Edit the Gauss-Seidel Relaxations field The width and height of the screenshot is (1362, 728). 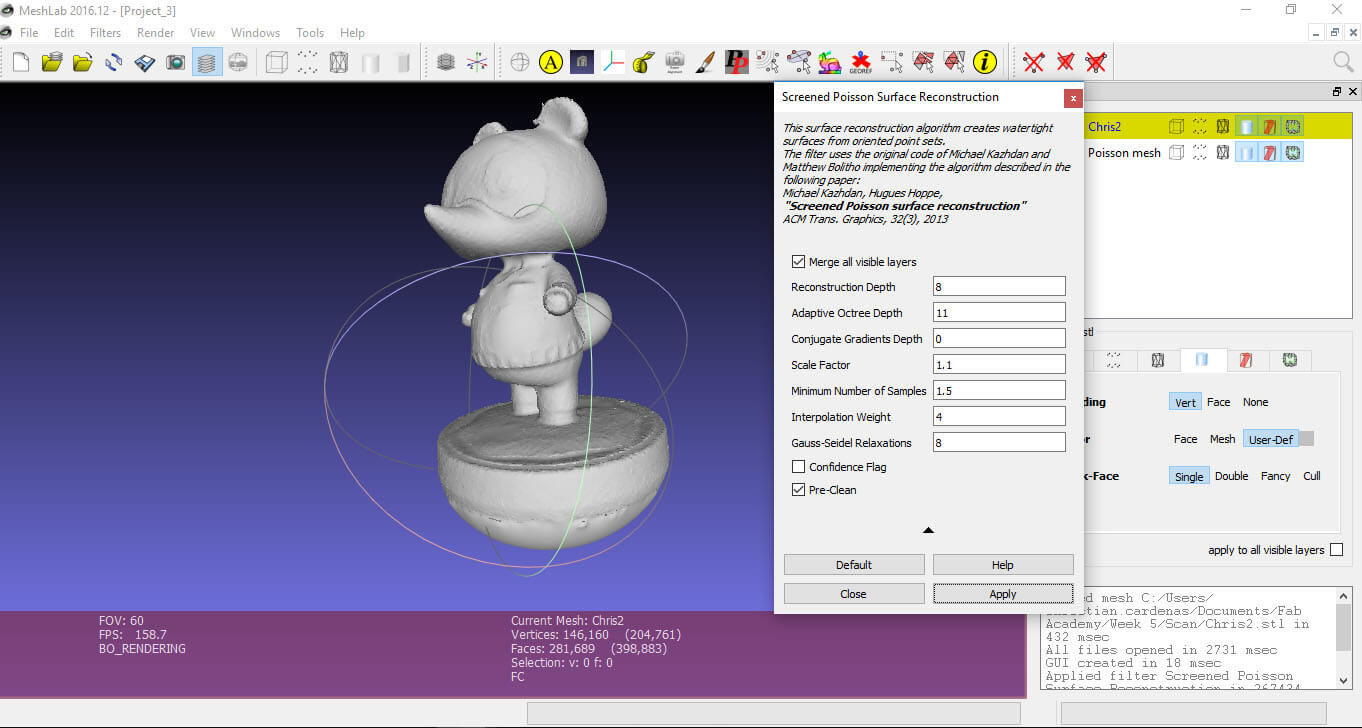tap(999, 442)
